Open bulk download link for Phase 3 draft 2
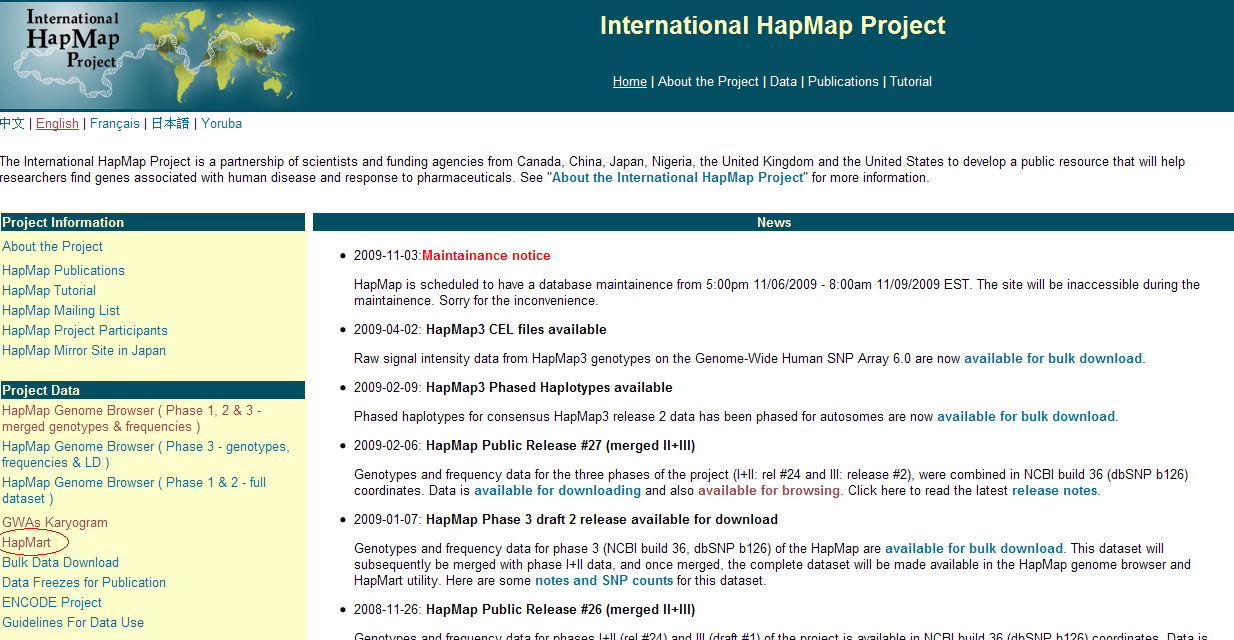The height and width of the screenshot is (640, 1234). coord(974,549)
